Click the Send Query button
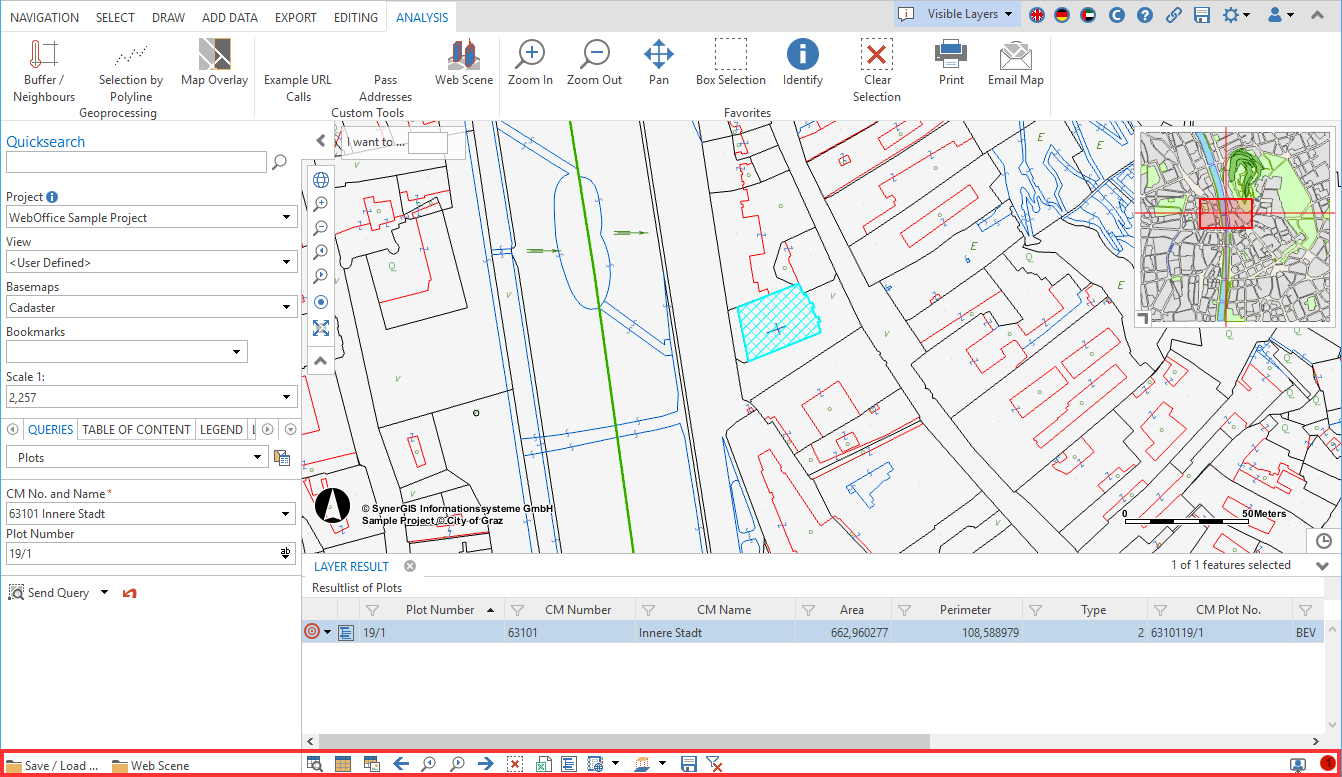1342x777 pixels. tap(50, 592)
